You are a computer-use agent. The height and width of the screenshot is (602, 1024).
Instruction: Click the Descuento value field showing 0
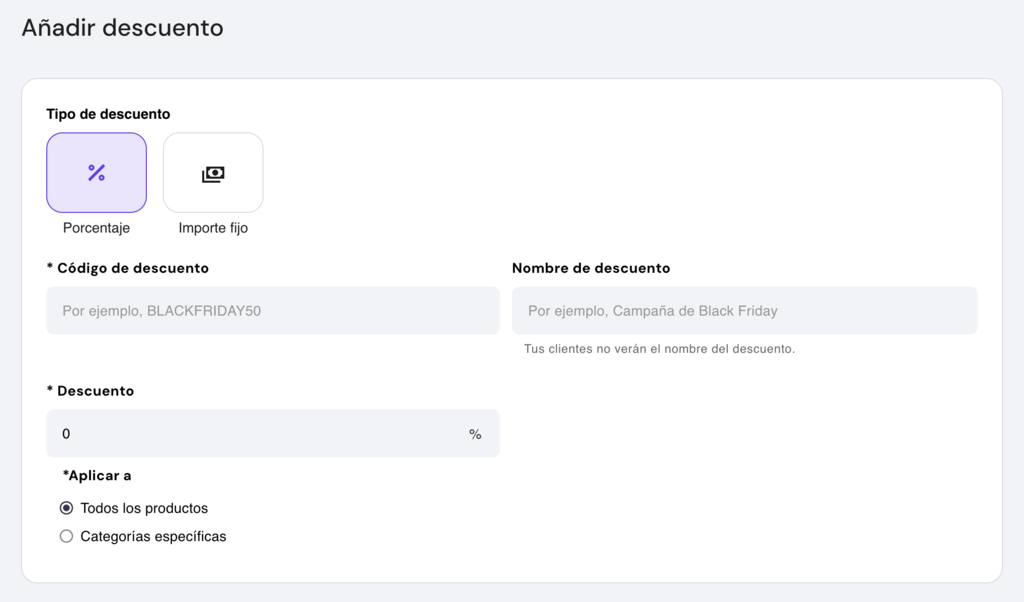click(250, 433)
